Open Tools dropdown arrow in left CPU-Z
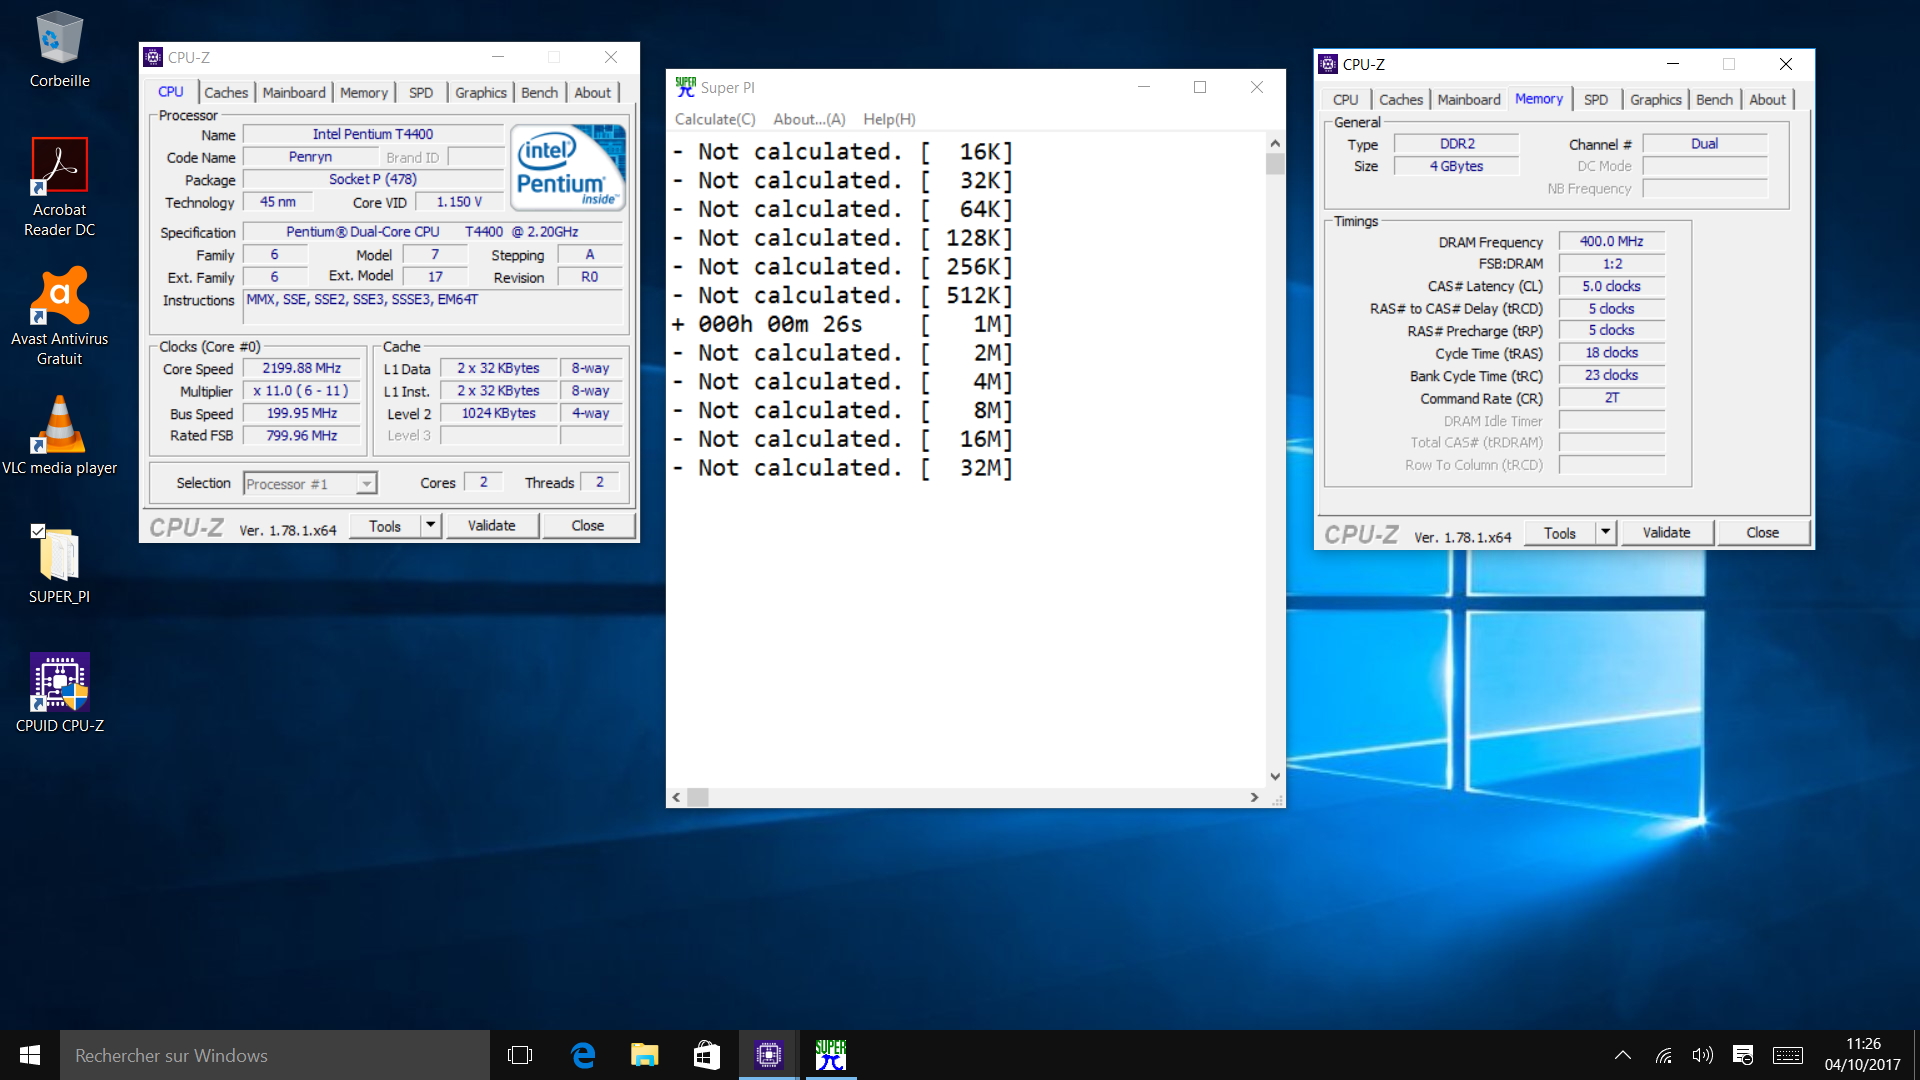1920x1080 pixels. tap(431, 525)
